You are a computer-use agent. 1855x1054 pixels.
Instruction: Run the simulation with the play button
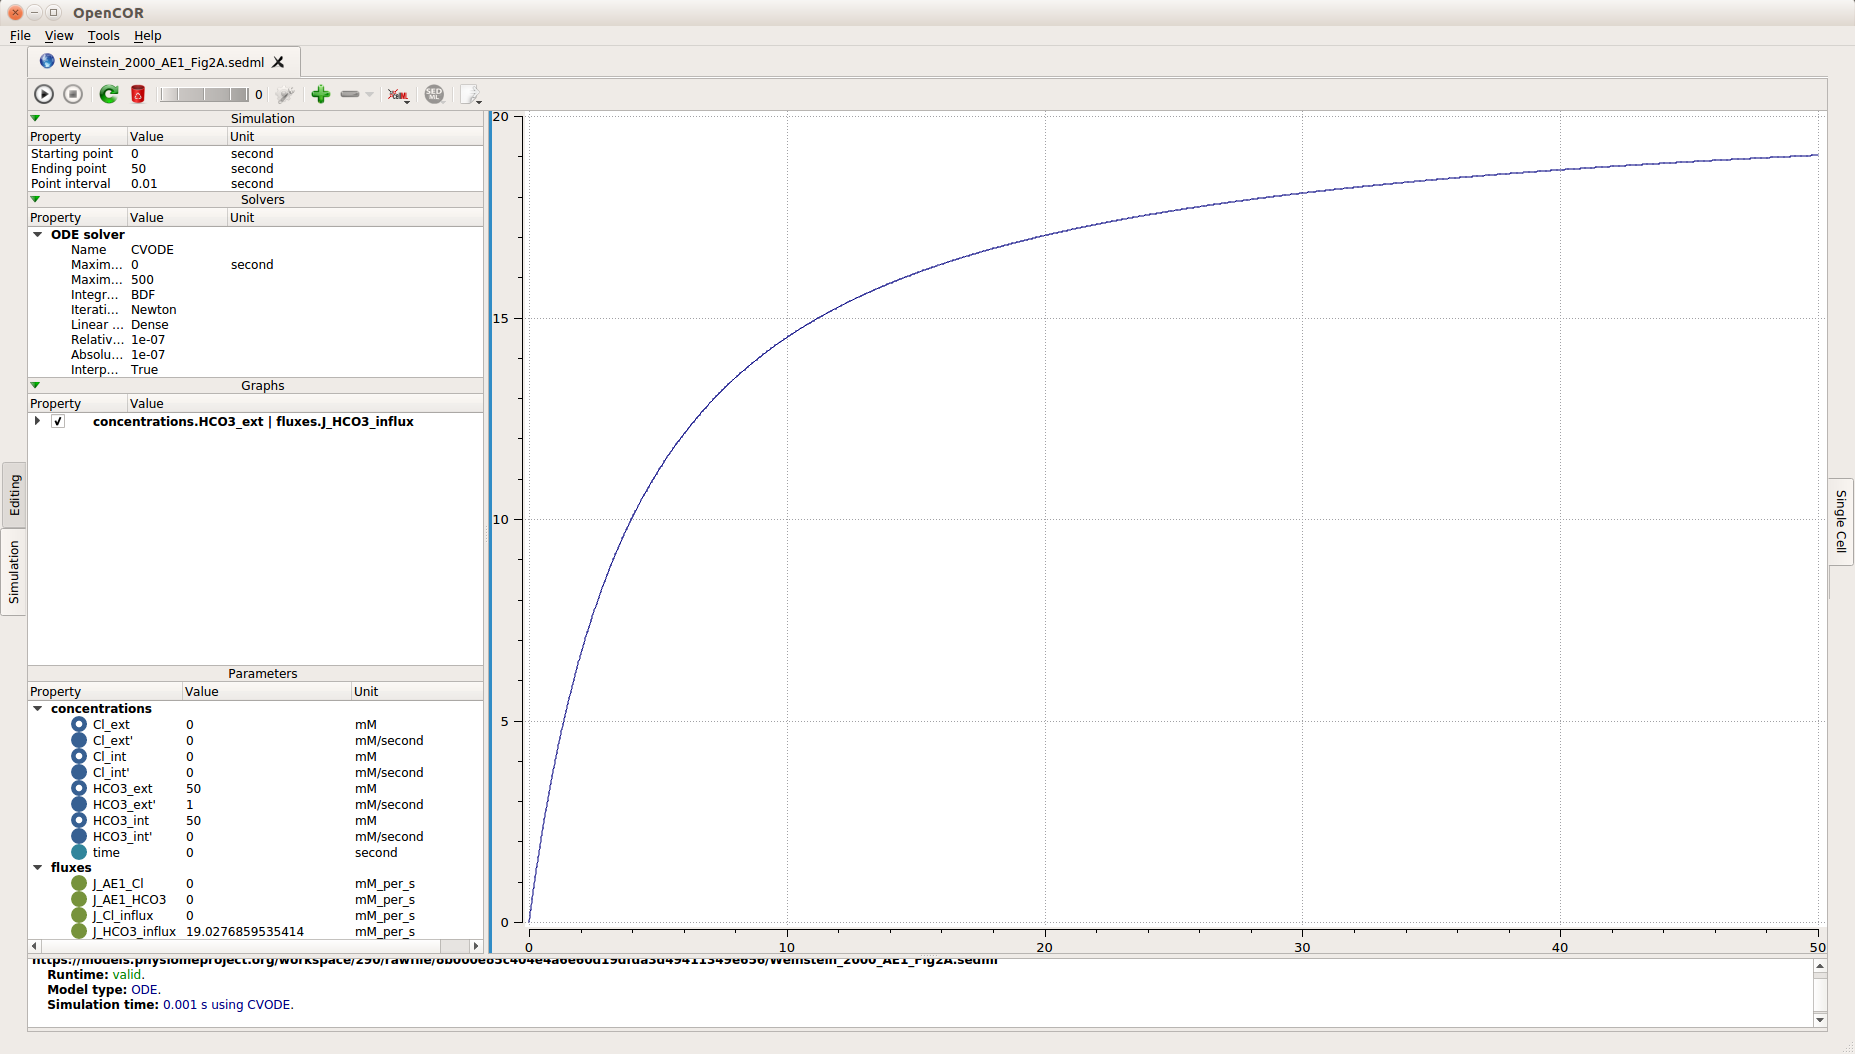tap(44, 94)
